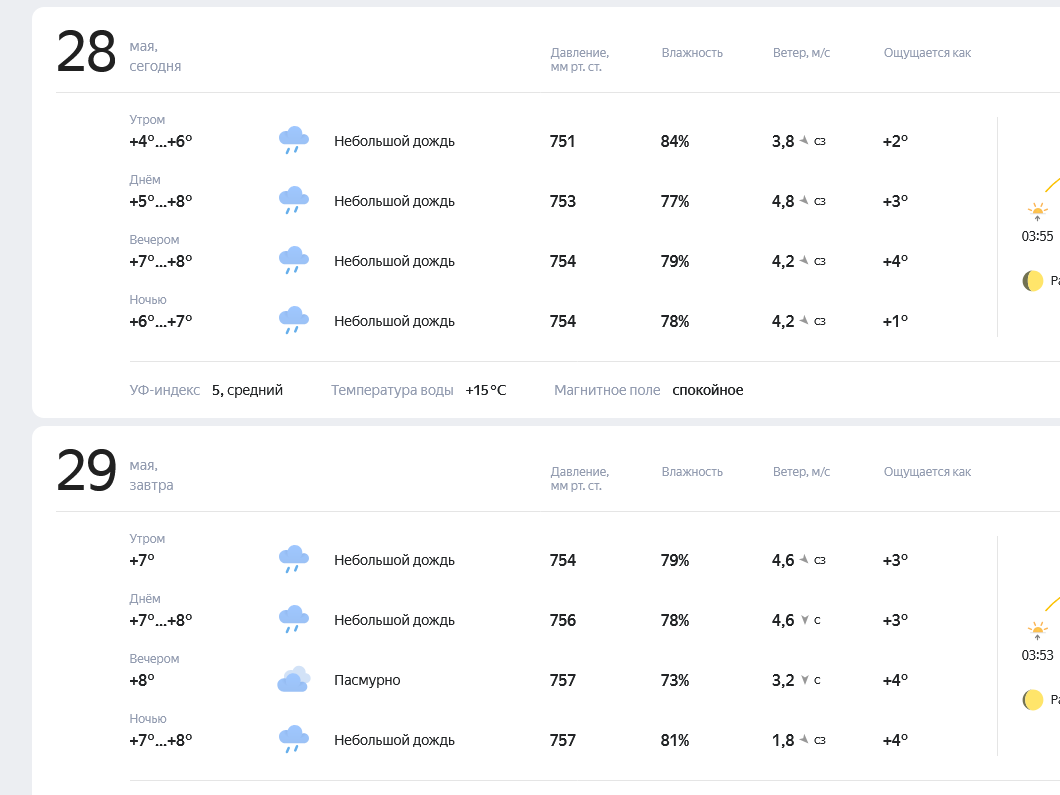Click the sunrise time 03:55
The image size is (1060, 795).
(1037, 237)
